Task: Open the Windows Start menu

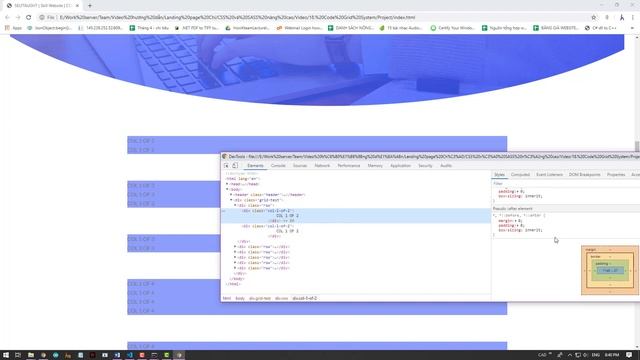Action: (x=6, y=355)
